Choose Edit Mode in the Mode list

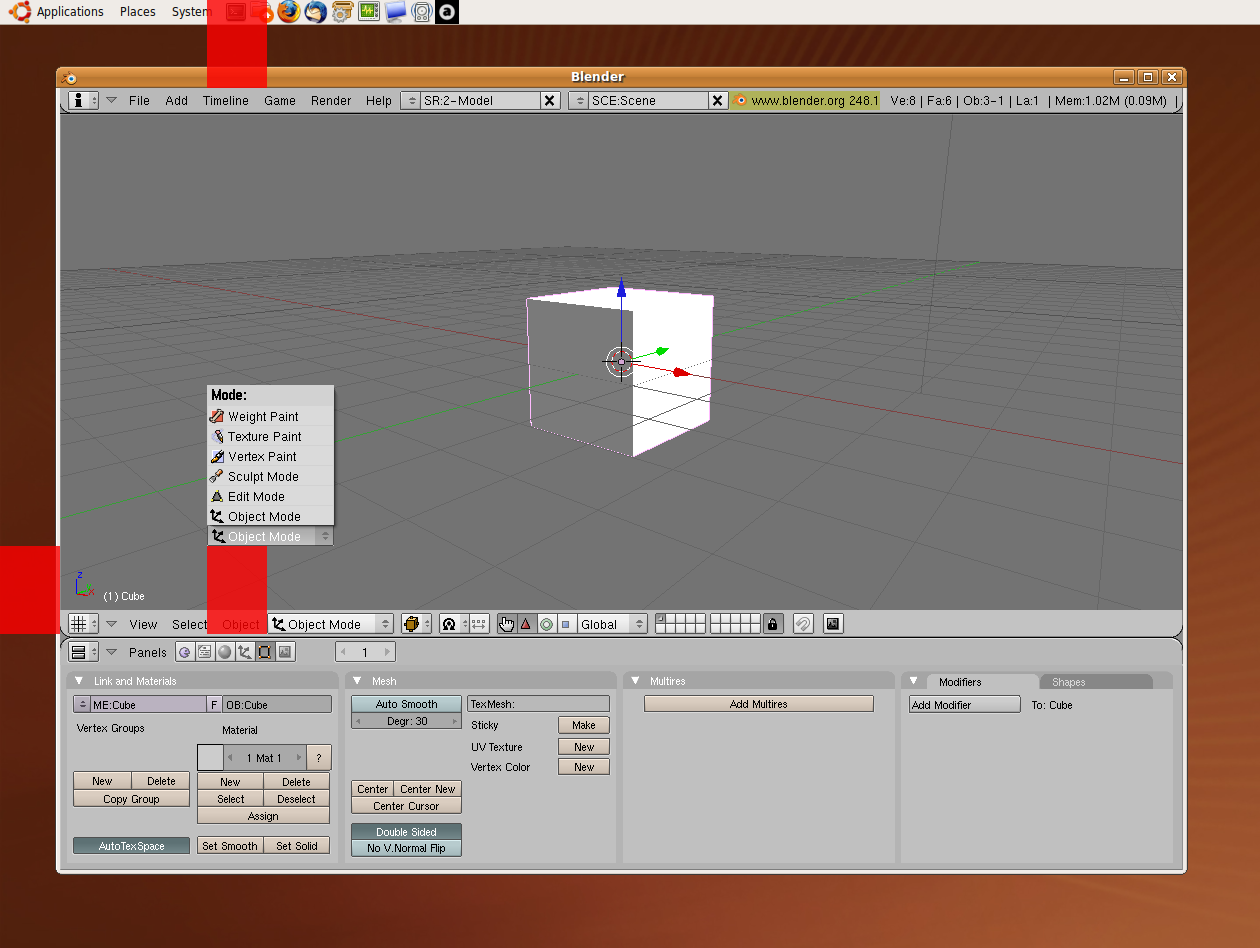pyautogui.click(x=256, y=497)
